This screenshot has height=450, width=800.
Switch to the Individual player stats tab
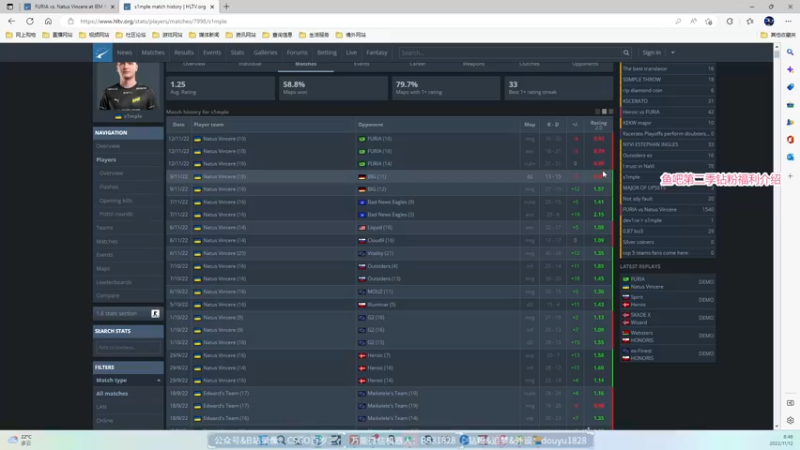[x=249, y=64]
